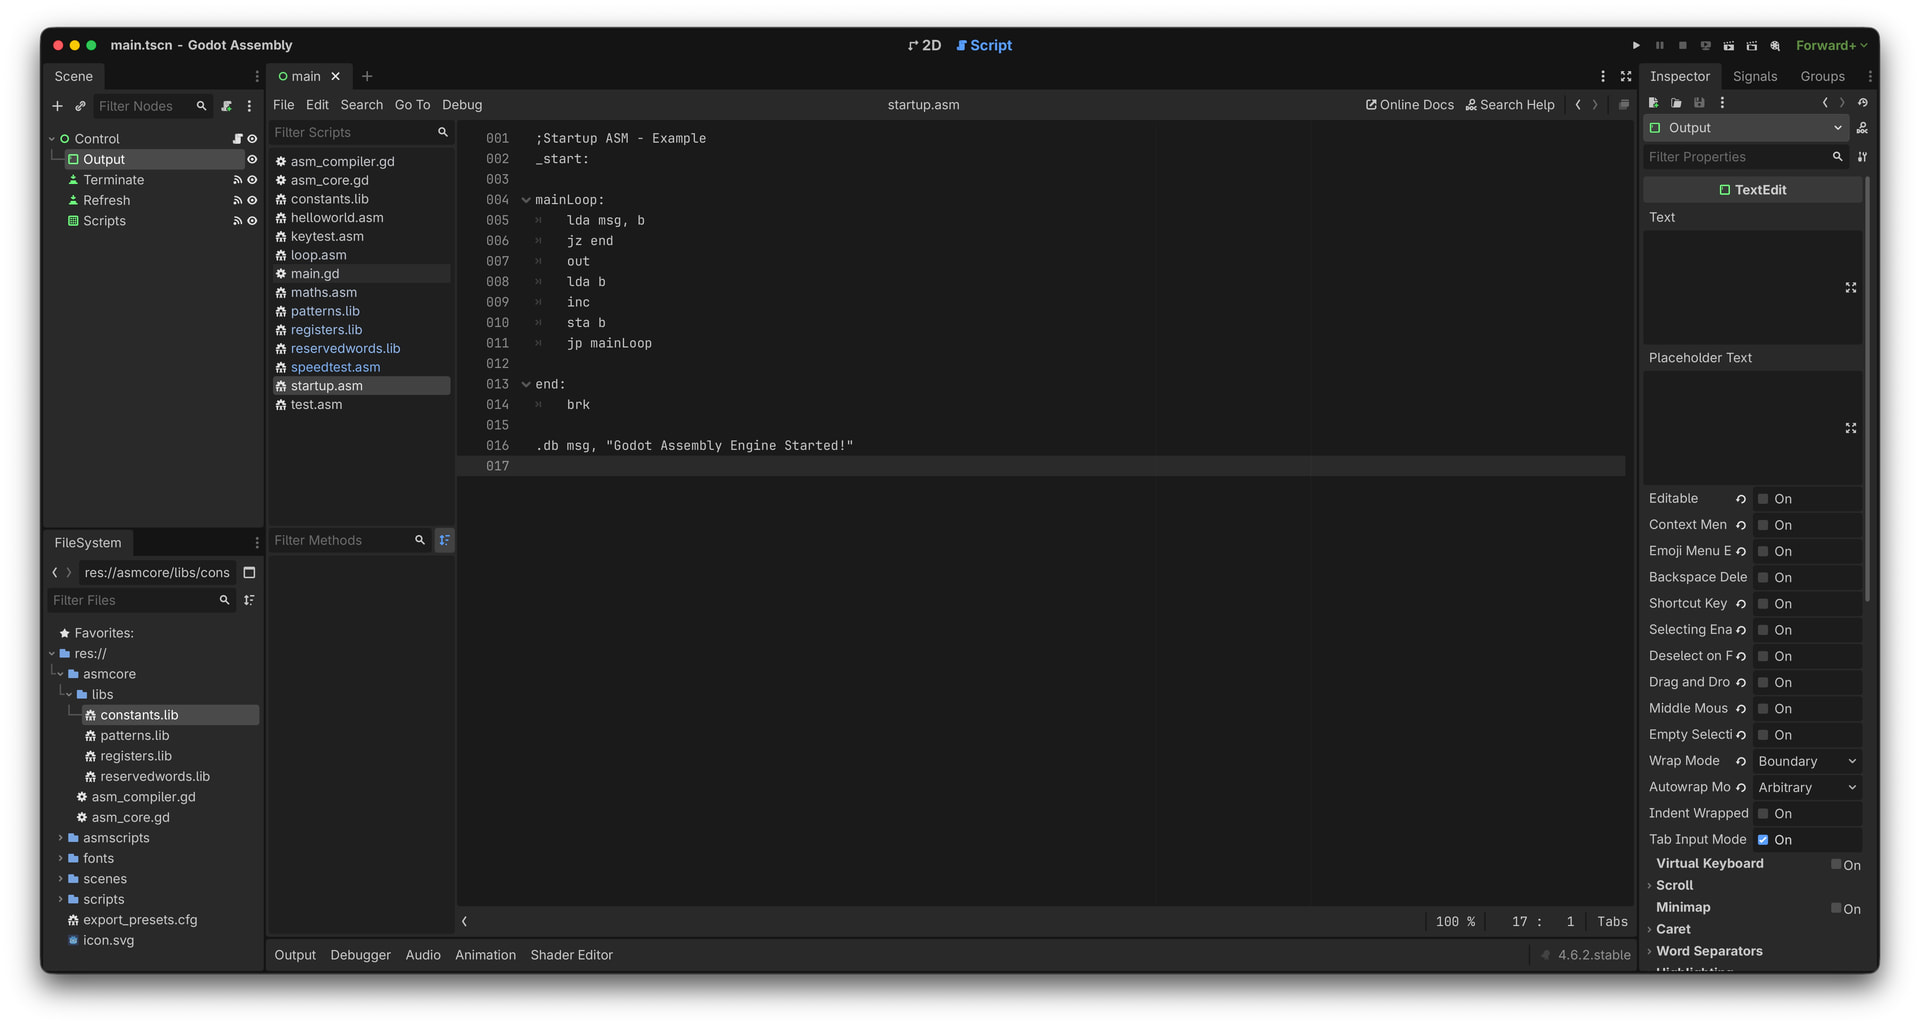Screen dimensions: 1920x1027
Task: Click the Filter Scripts search field
Action: point(352,132)
